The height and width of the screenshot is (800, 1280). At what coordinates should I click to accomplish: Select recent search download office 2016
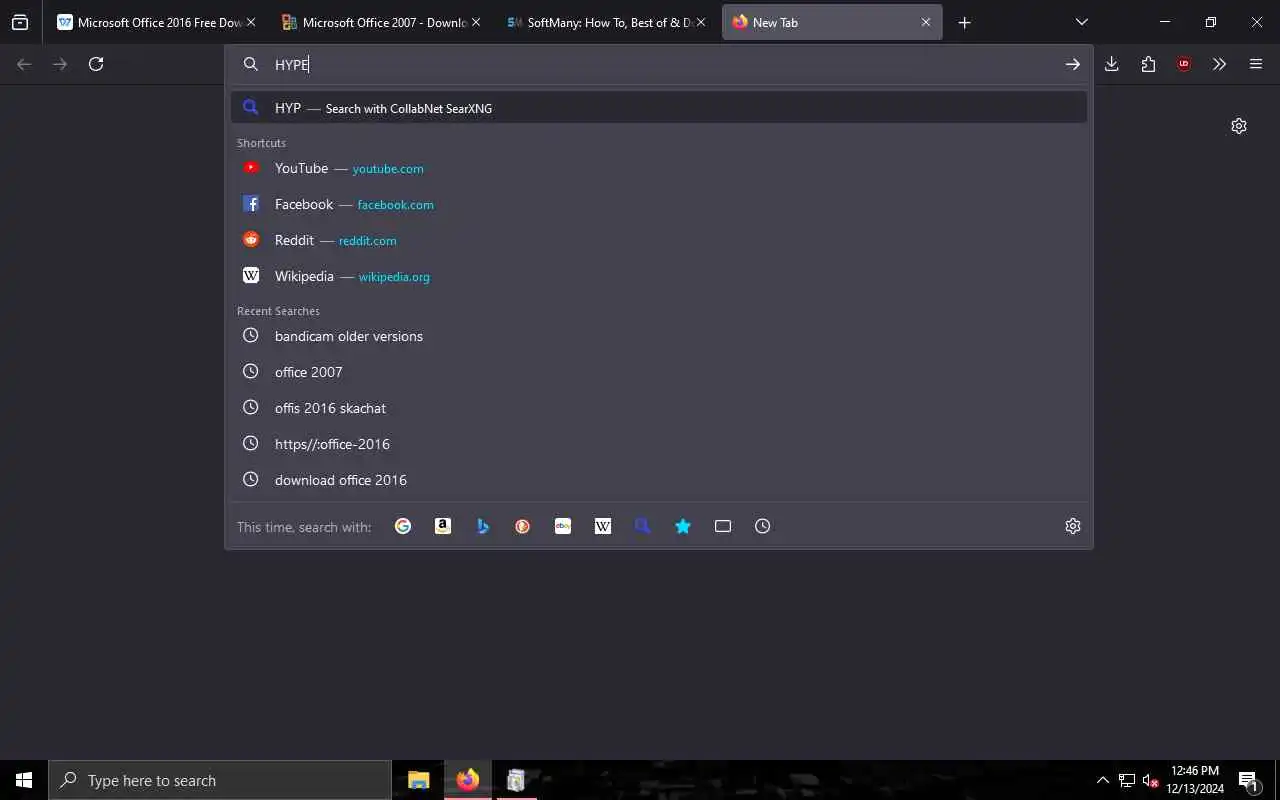click(659, 480)
